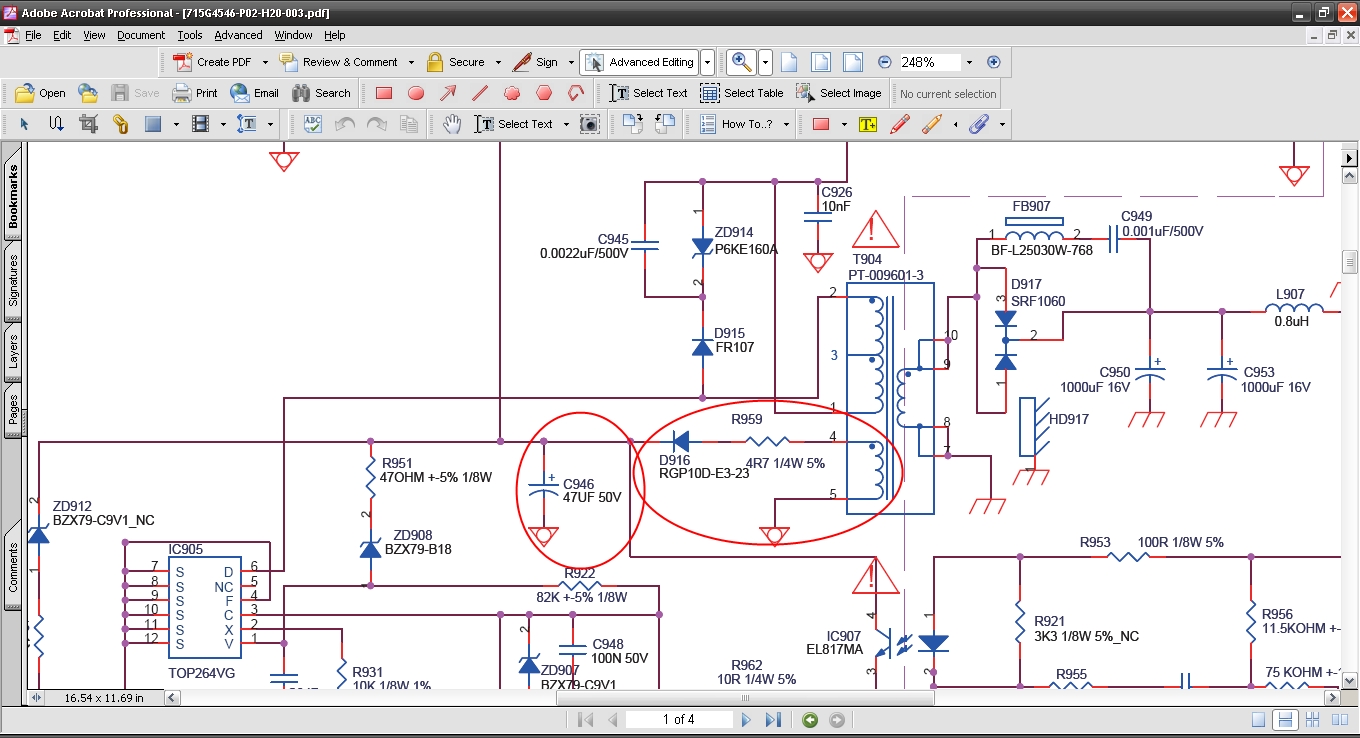Expand the Create PDF dropdown
The height and width of the screenshot is (738, 1360).
263,62
